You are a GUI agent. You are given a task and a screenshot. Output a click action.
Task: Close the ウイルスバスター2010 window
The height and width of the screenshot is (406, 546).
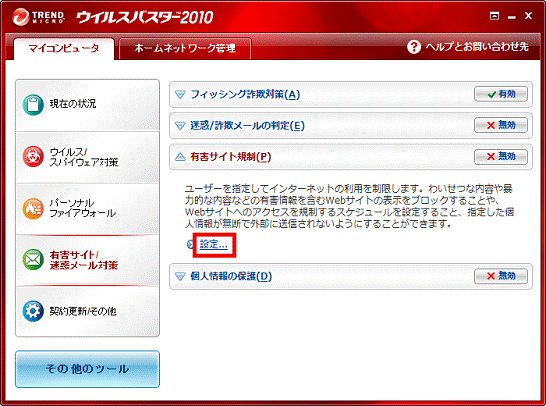[528, 16]
